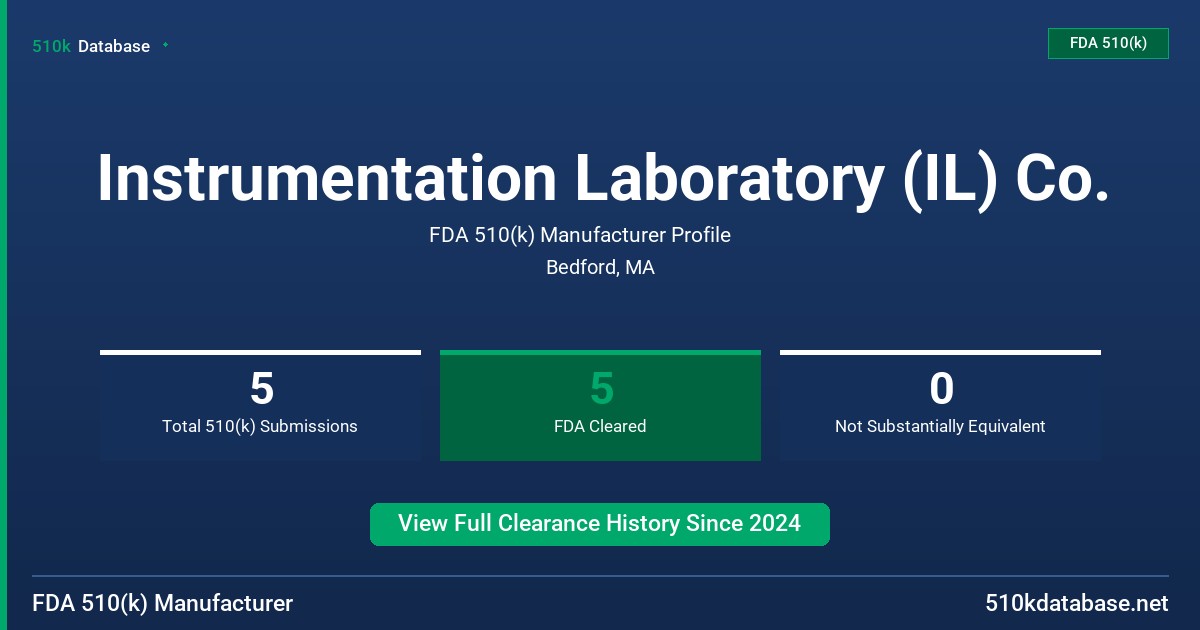The width and height of the screenshot is (1200, 630).
Task: Click the FDA 510(k) Manufacturer footer label
Action: (163, 603)
